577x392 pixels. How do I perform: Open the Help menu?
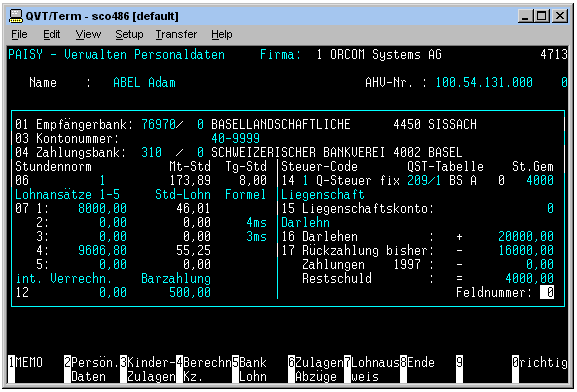[222, 34]
